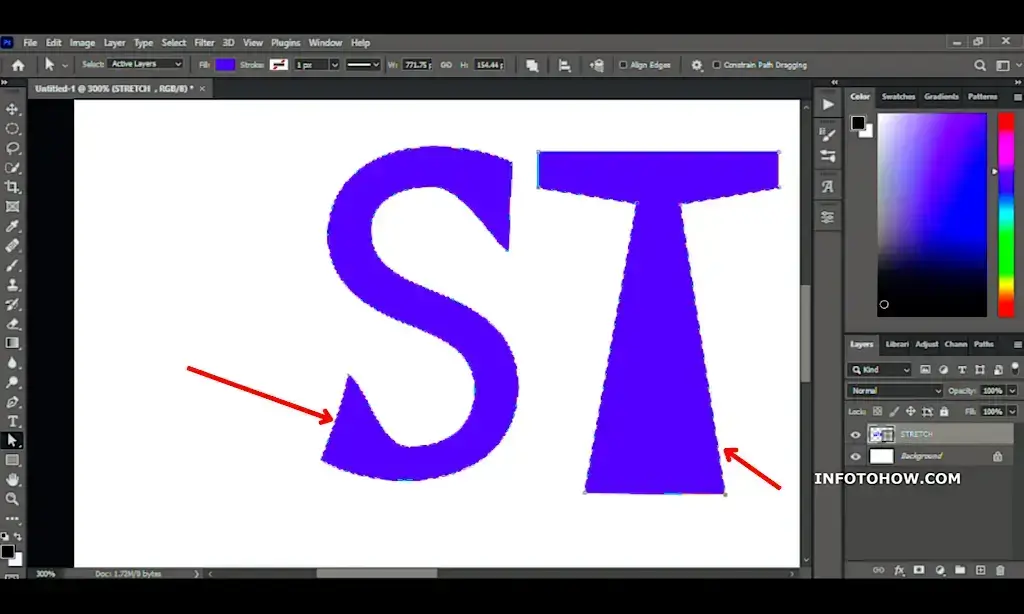Toggle layer filtering switch on or off
Screen dimensions: 1024x614
[x=1015, y=368]
